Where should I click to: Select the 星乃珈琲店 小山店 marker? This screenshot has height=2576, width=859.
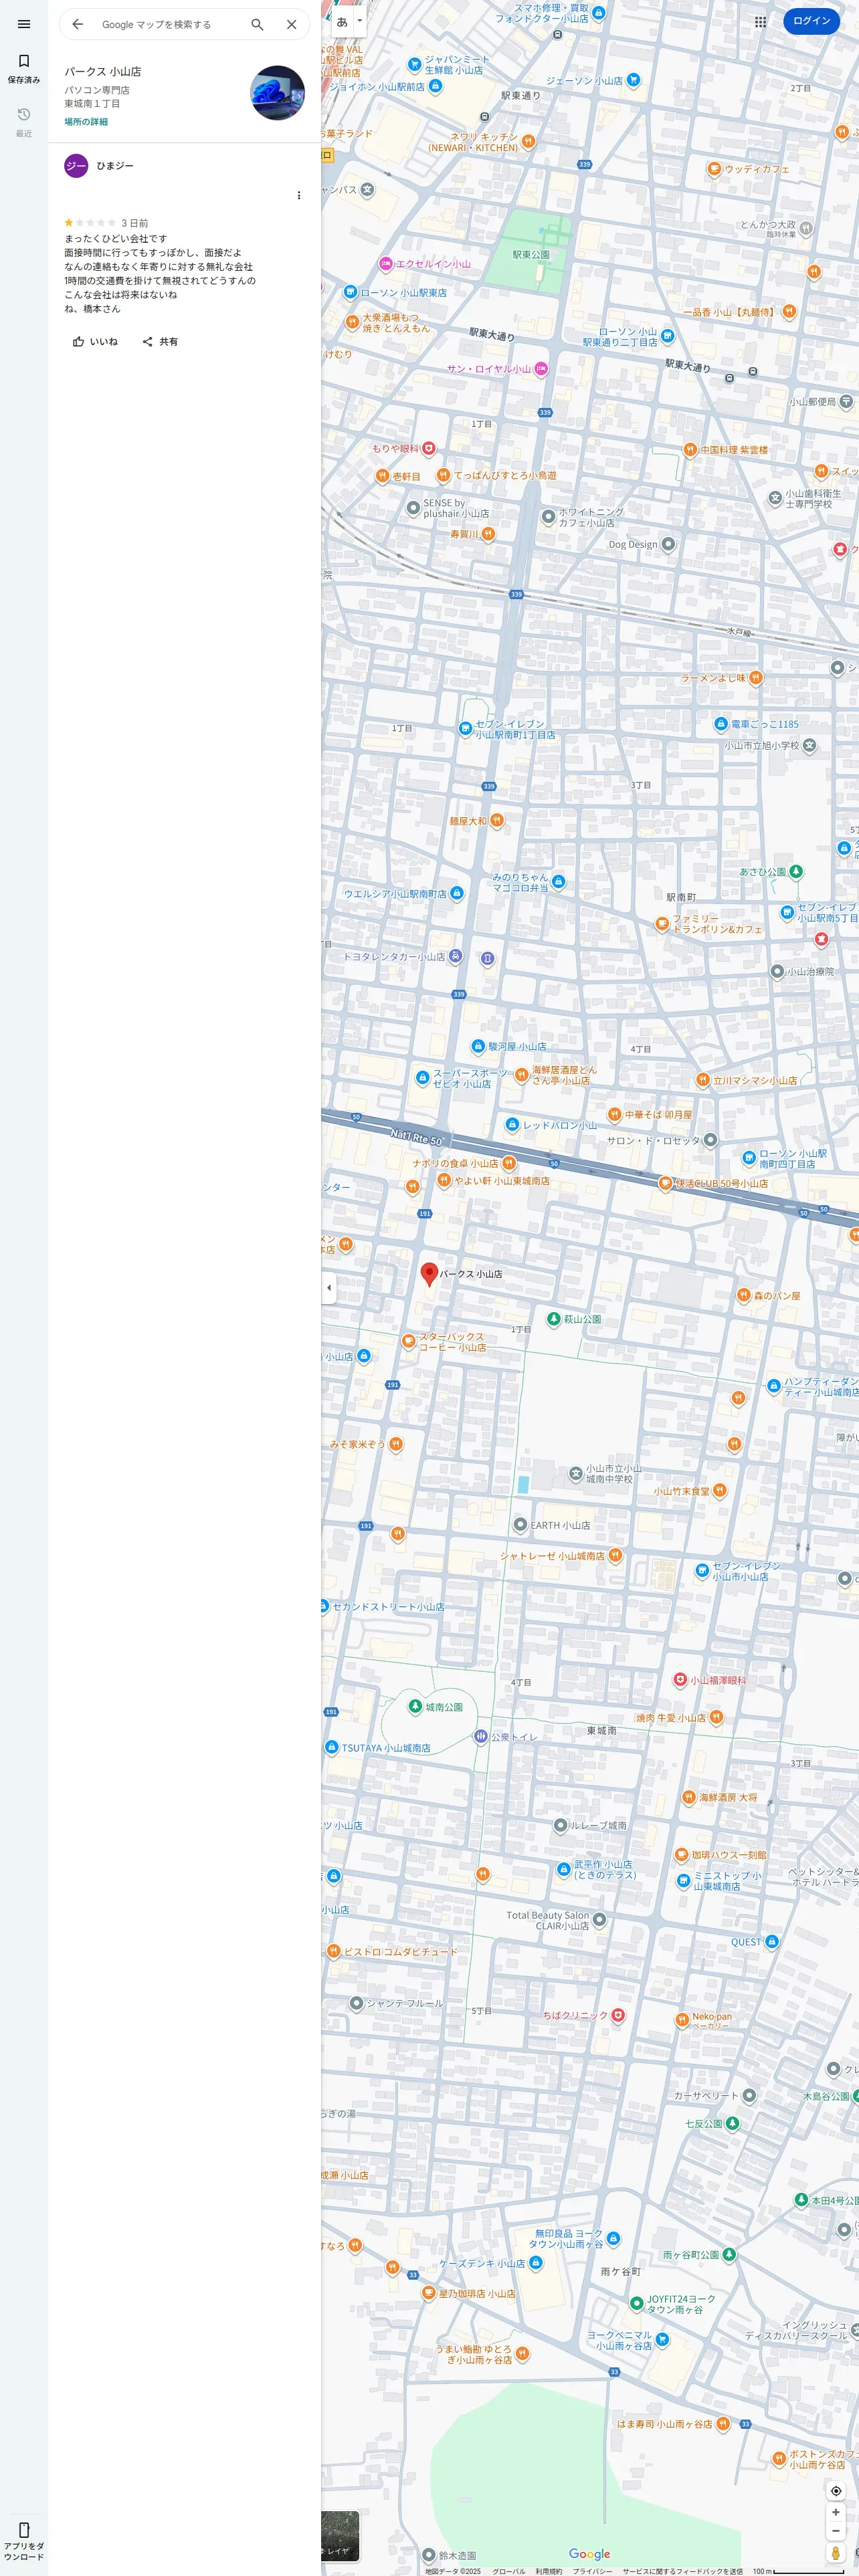pos(429,2293)
